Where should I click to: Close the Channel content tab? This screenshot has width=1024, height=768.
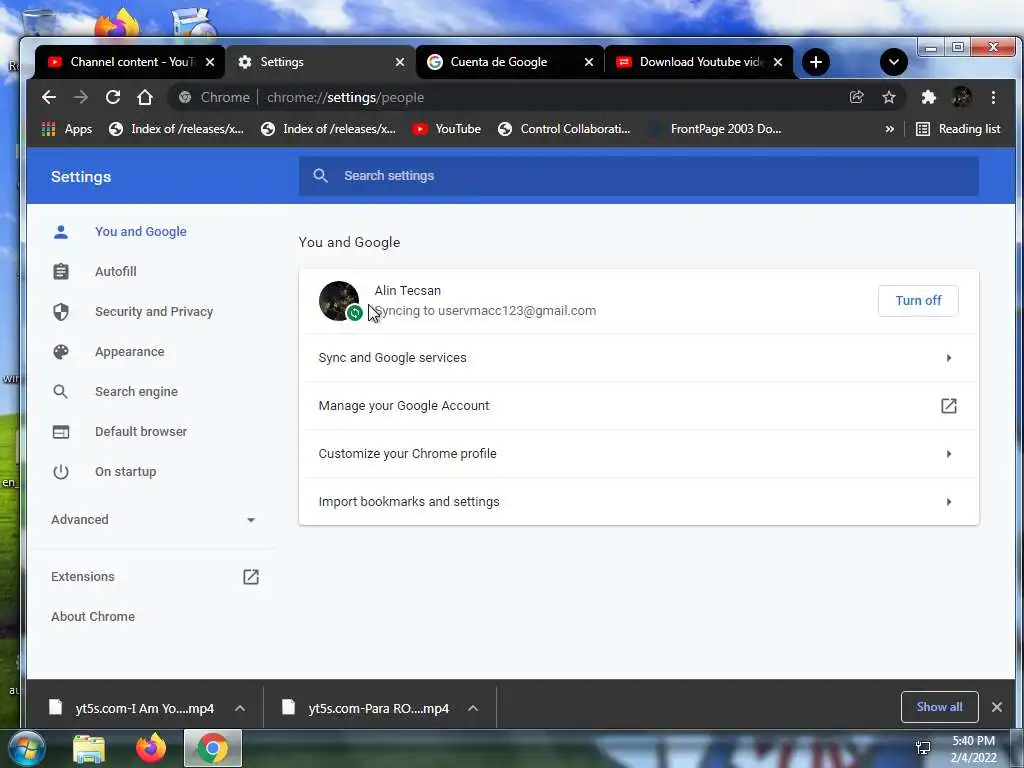(x=210, y=62)
